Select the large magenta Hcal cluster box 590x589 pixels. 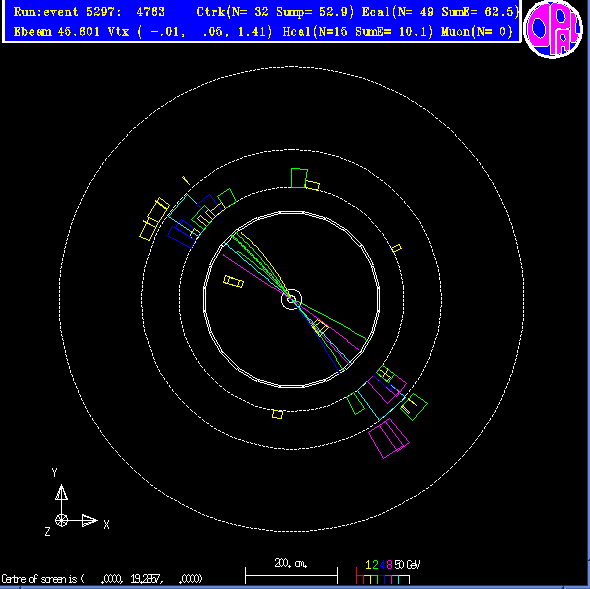pyautogui.click(x=389, y=438)
